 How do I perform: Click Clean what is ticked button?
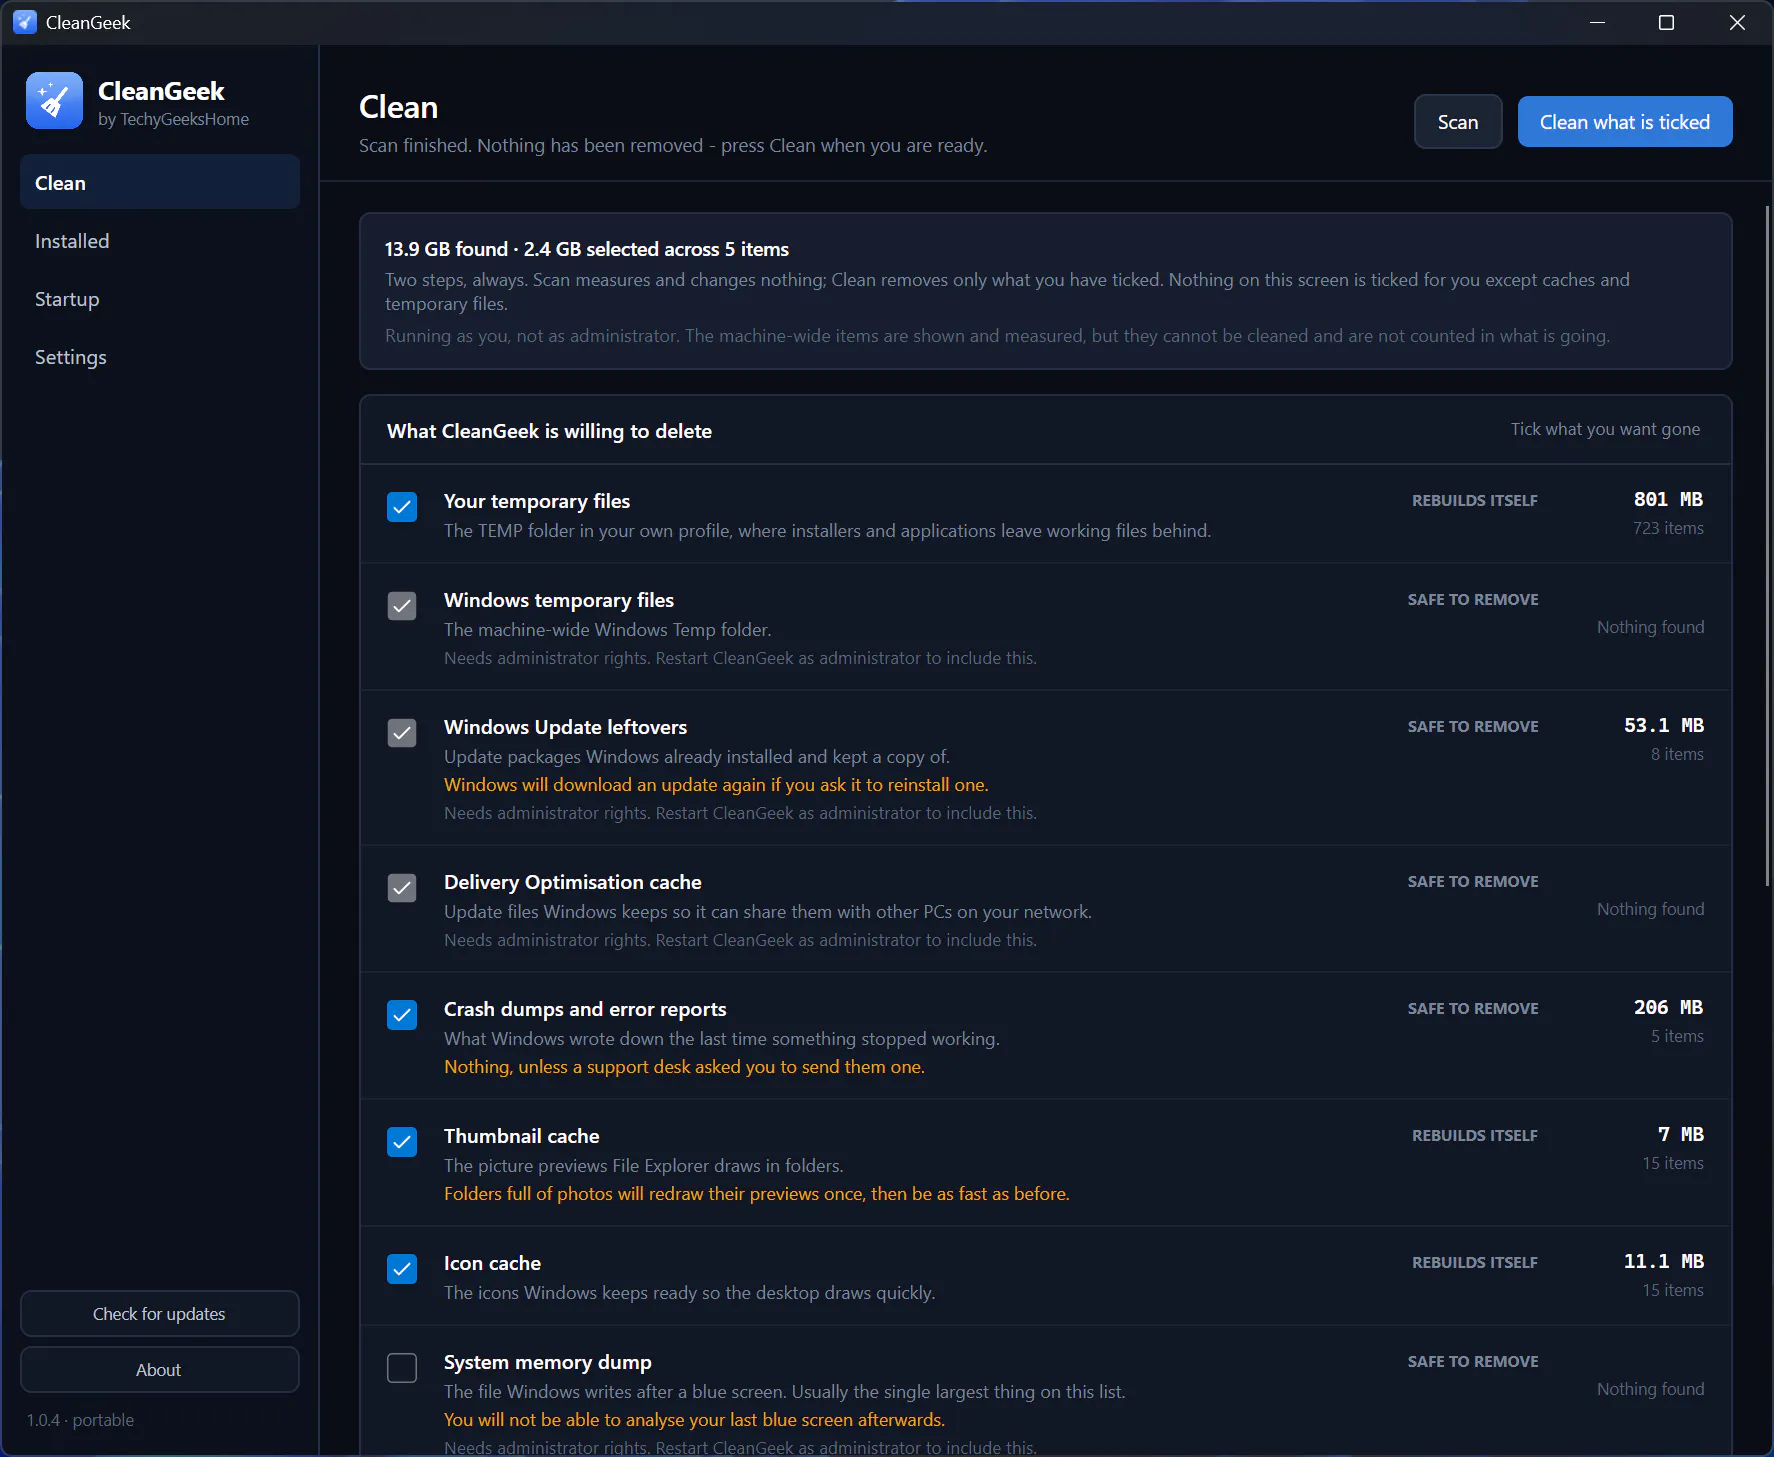tap(1625, 122)
